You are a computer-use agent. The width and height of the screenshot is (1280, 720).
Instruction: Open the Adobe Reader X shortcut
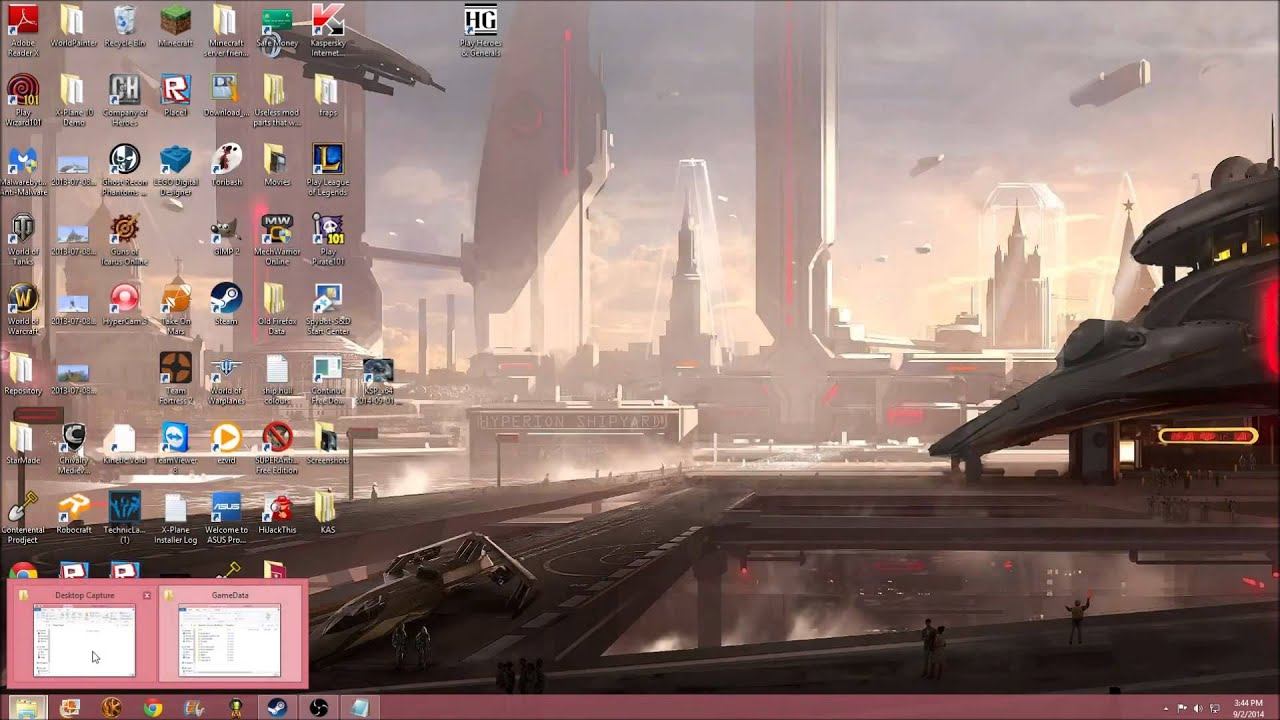(23, 30)
